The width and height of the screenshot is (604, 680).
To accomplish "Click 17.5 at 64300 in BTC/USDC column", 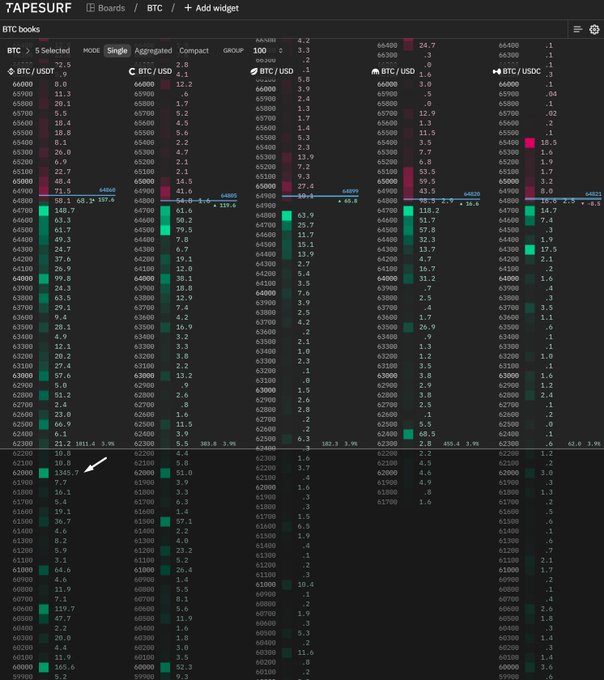I will point(548,249).
